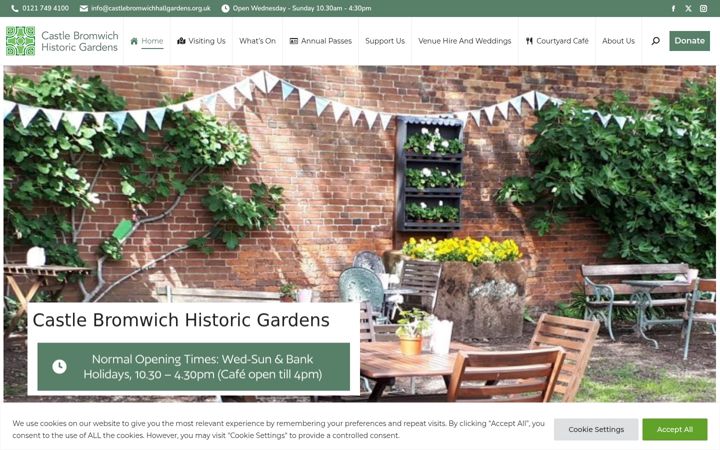Open Venue Hire And Weddings menu

[465, 41]
